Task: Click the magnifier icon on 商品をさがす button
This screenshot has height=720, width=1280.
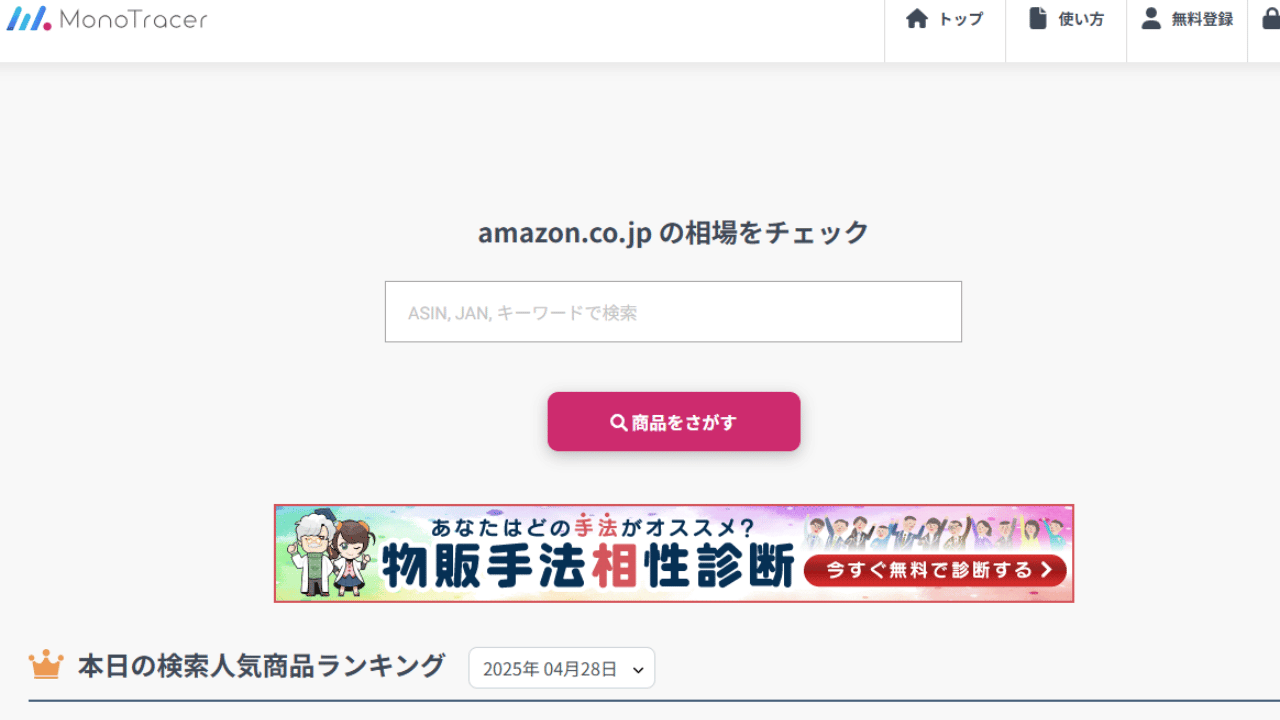Action: coord(619,422)
